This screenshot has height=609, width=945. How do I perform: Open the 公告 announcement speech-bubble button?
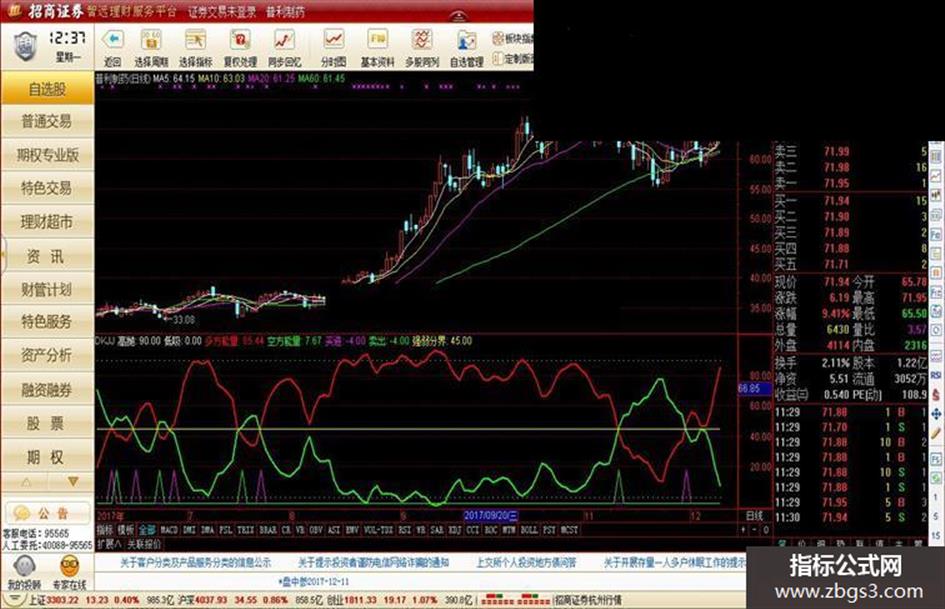point(46,513)
